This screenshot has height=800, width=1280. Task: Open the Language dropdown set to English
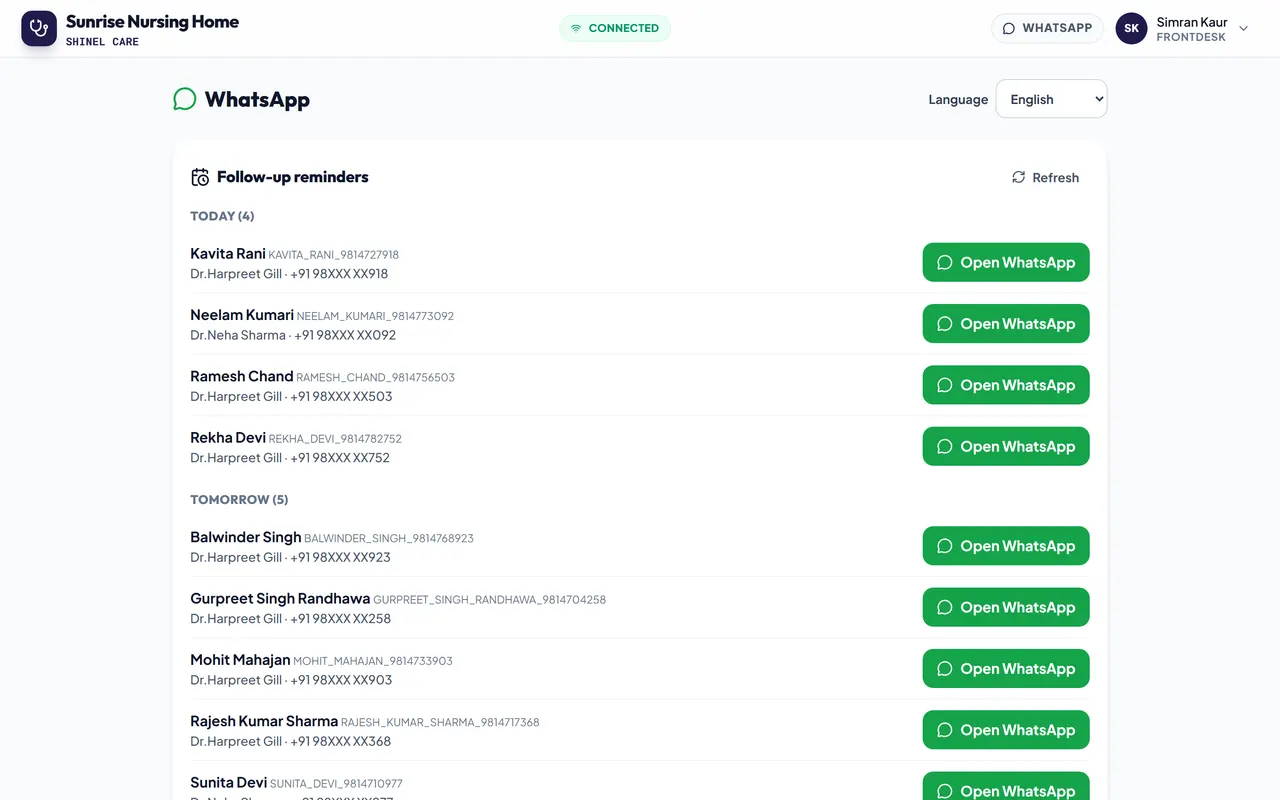click(x=1051, y=99)
